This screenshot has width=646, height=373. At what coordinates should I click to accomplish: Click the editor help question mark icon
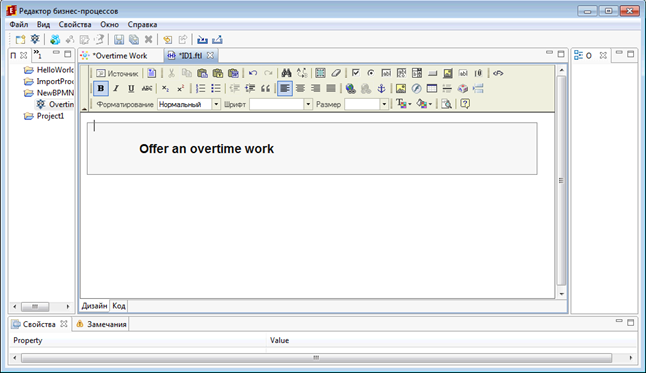point(465,104)
